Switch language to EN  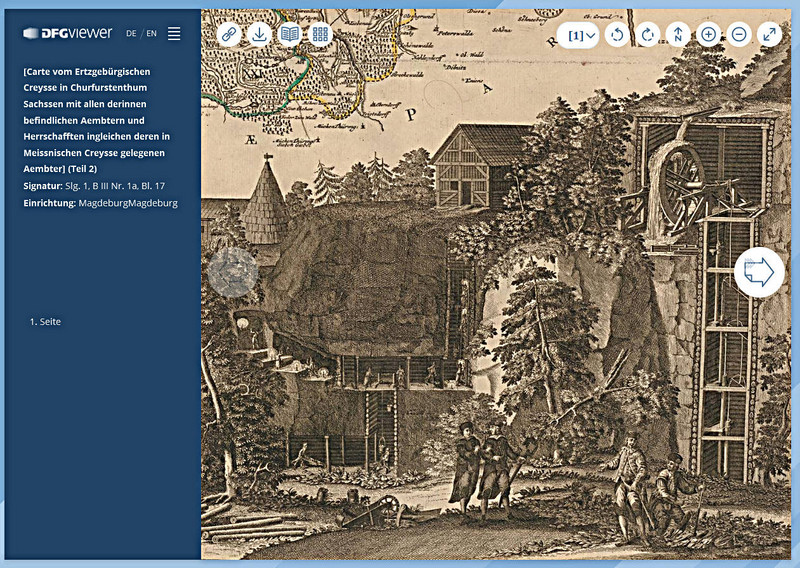[152, 34]
